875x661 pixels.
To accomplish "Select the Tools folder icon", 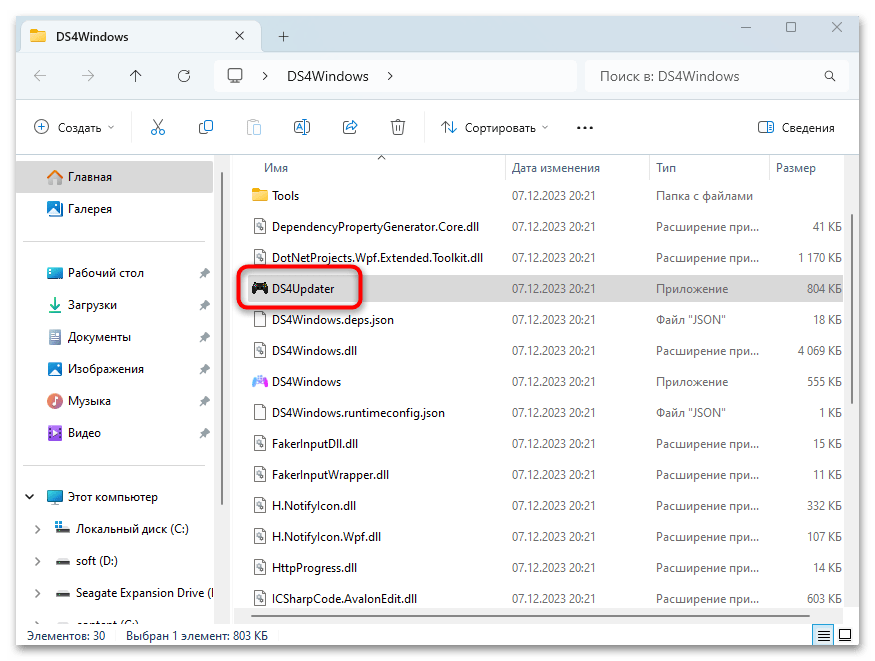I will [259, 195].
